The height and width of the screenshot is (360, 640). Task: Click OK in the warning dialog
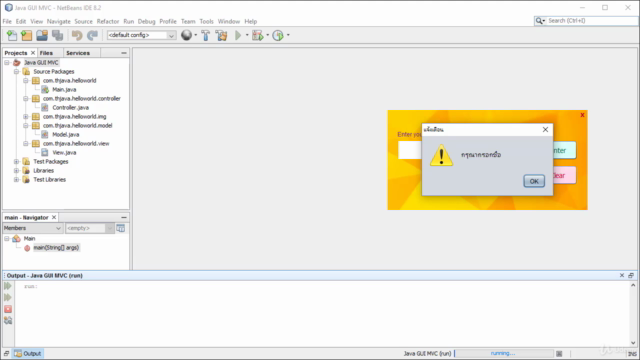[x=534, y=181]
